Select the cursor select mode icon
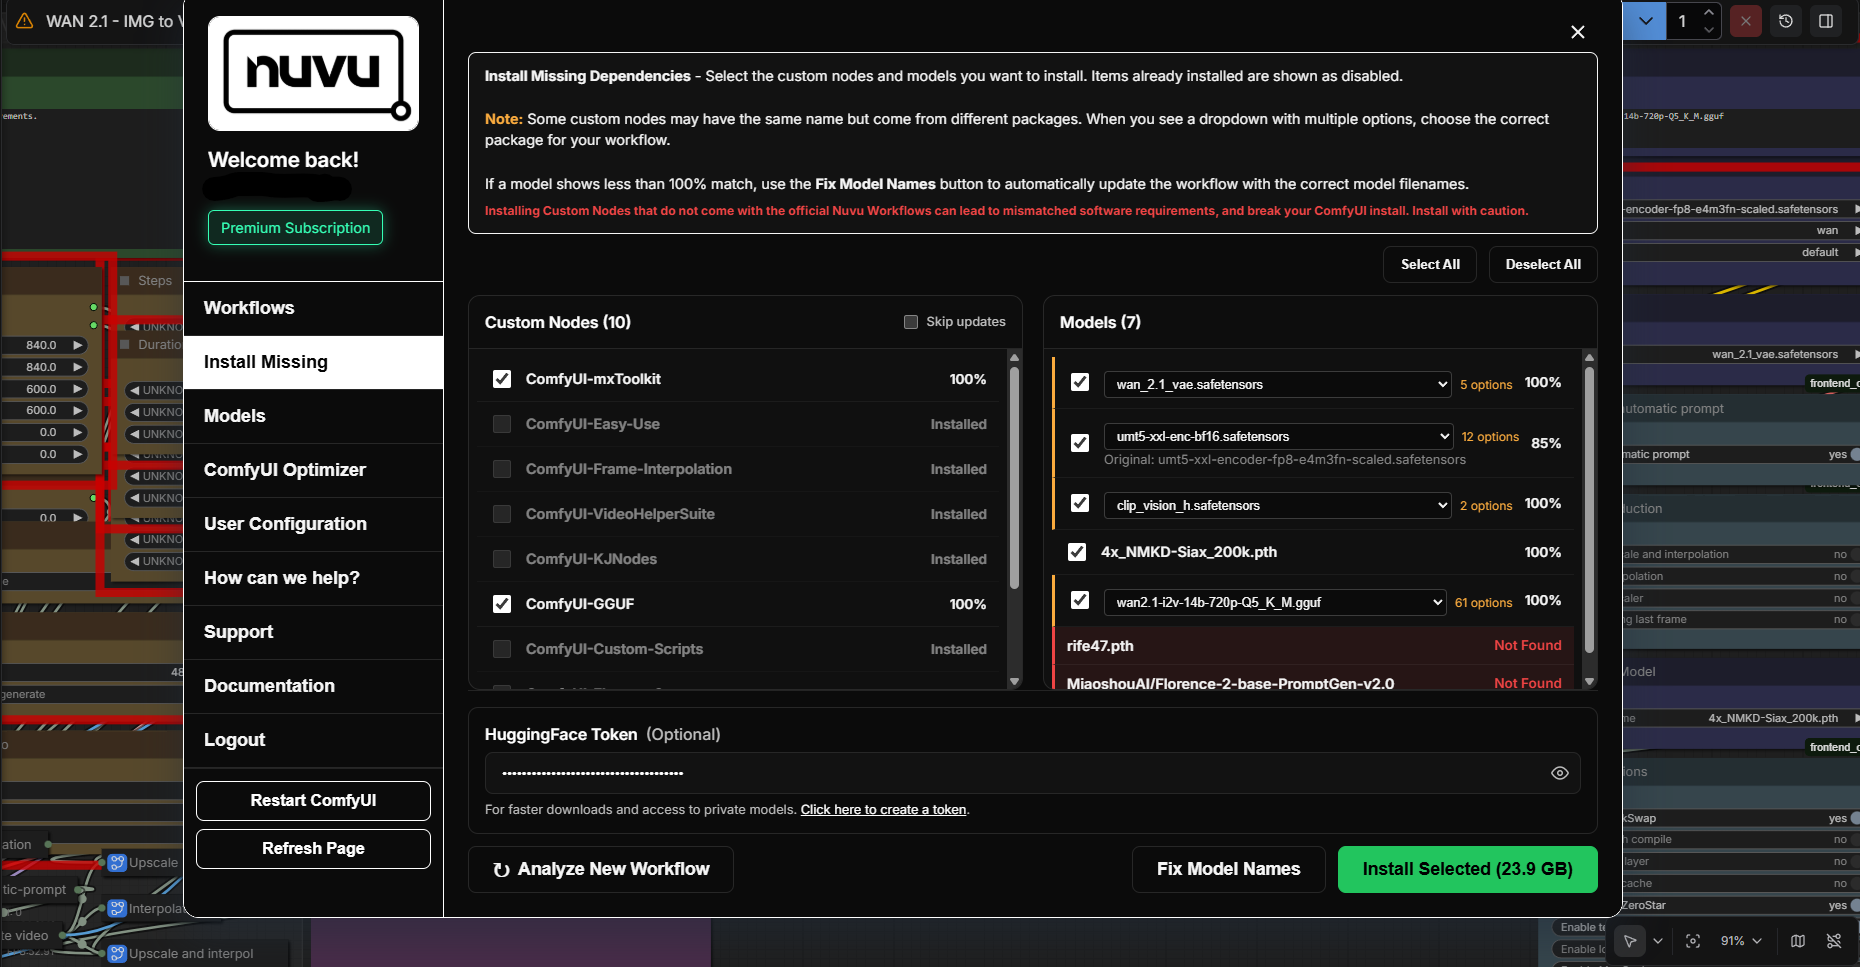The image size is (1860, 967). [1630, 941]
